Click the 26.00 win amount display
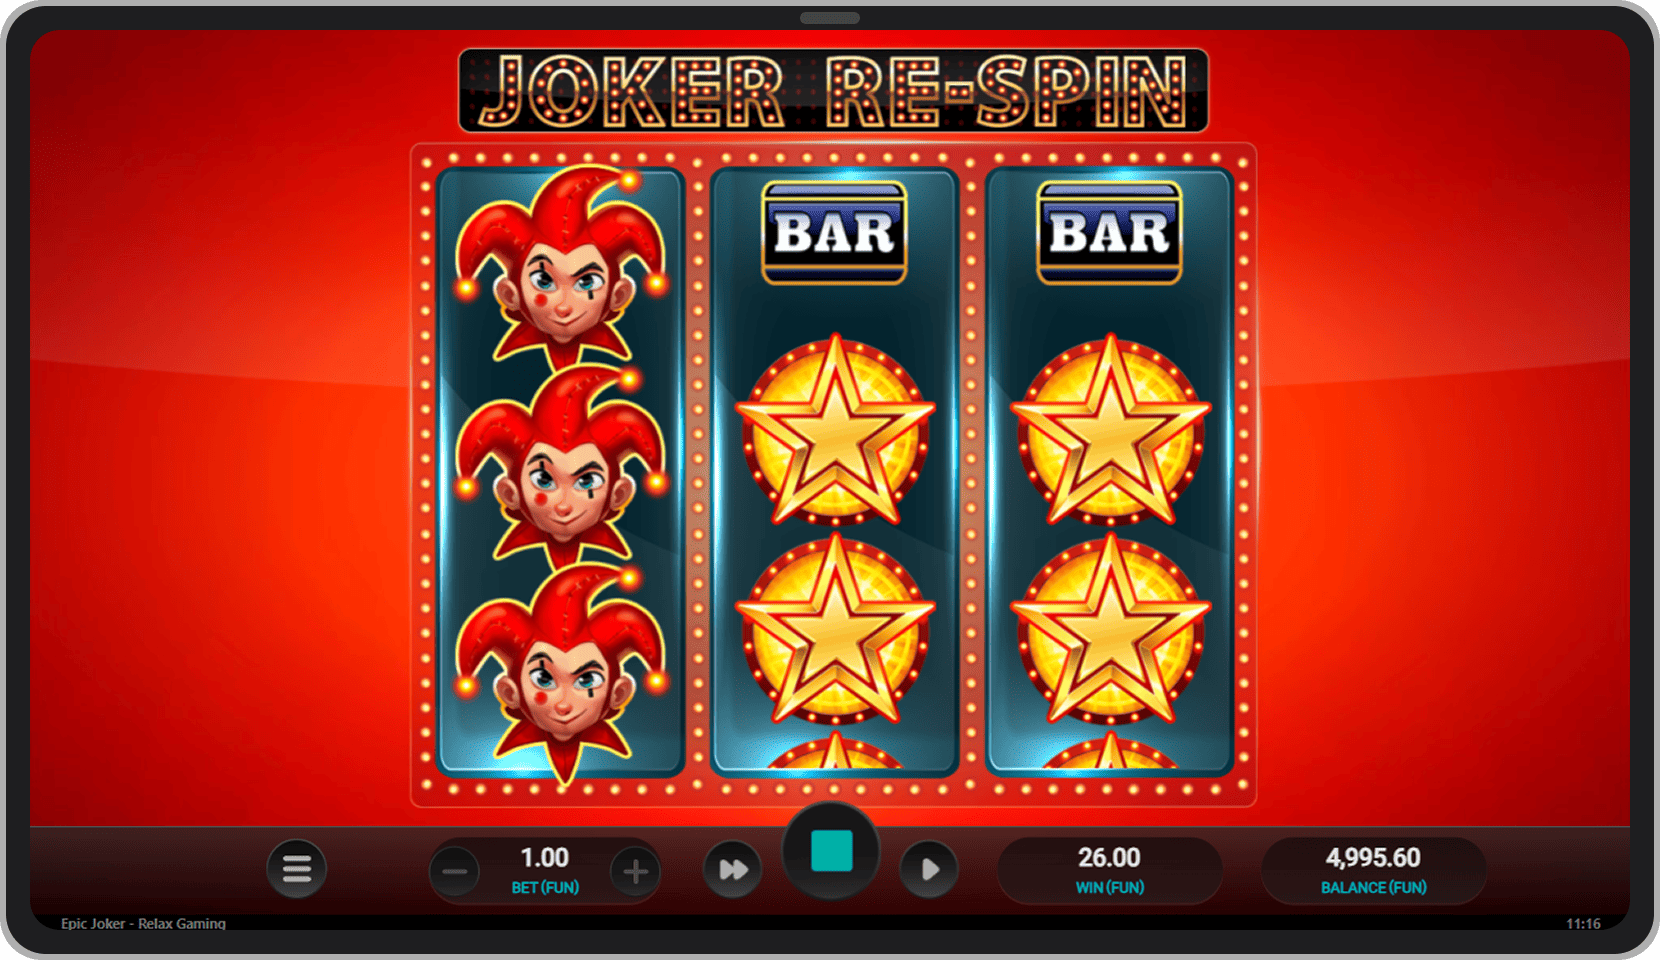1660x960 pixels. pos(1109,858)
